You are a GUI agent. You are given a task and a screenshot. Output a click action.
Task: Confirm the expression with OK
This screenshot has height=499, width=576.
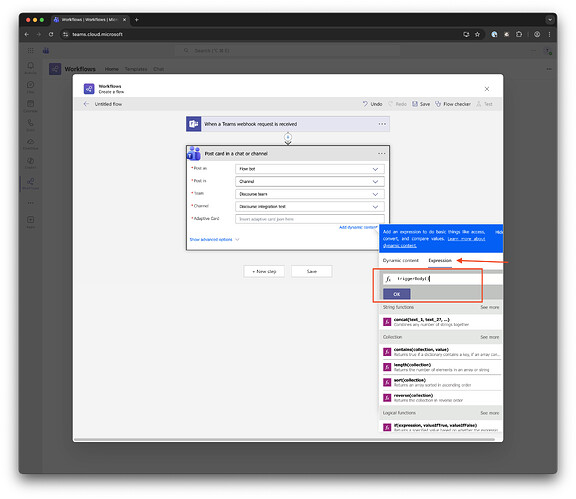pos(396,294)
